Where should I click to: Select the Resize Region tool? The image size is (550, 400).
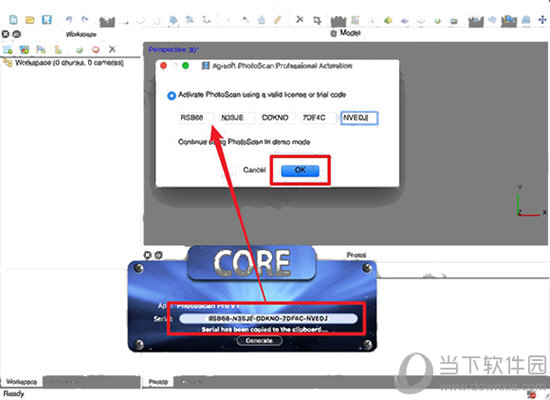[x=190, y=20]
